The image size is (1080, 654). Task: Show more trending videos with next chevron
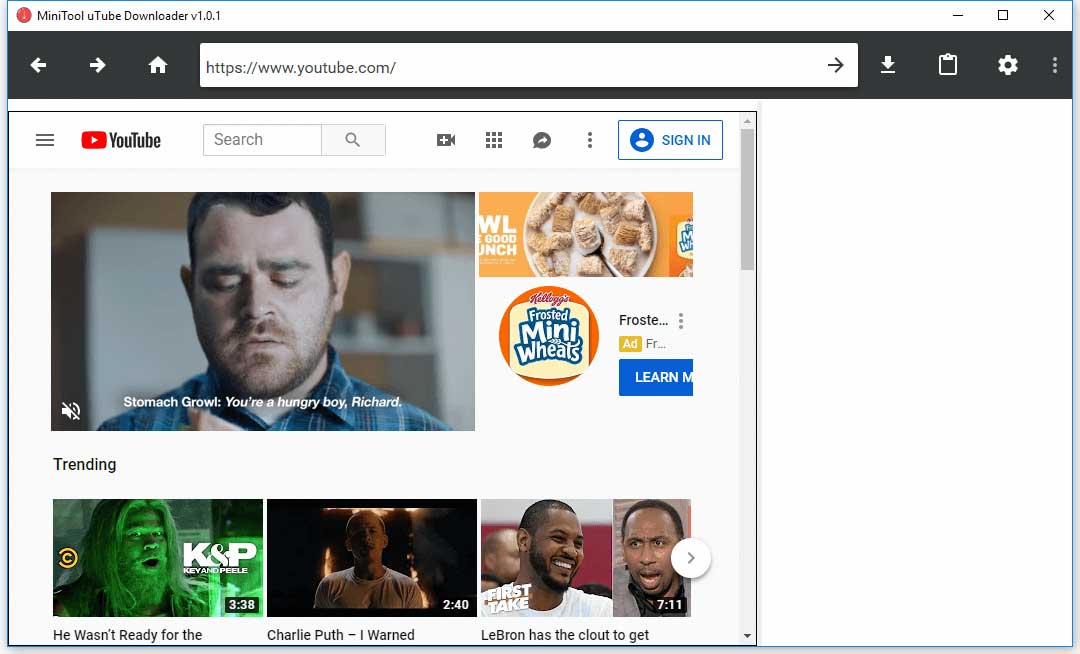click(691, 559)
